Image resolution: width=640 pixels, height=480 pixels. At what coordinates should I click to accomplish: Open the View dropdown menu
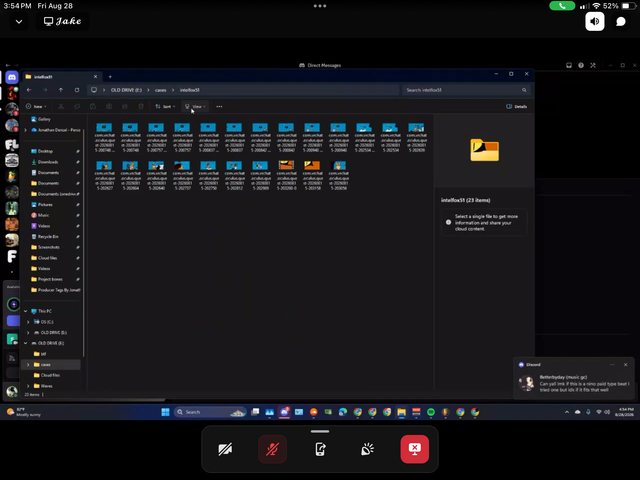pyautogui.click(x=195, y=107)
